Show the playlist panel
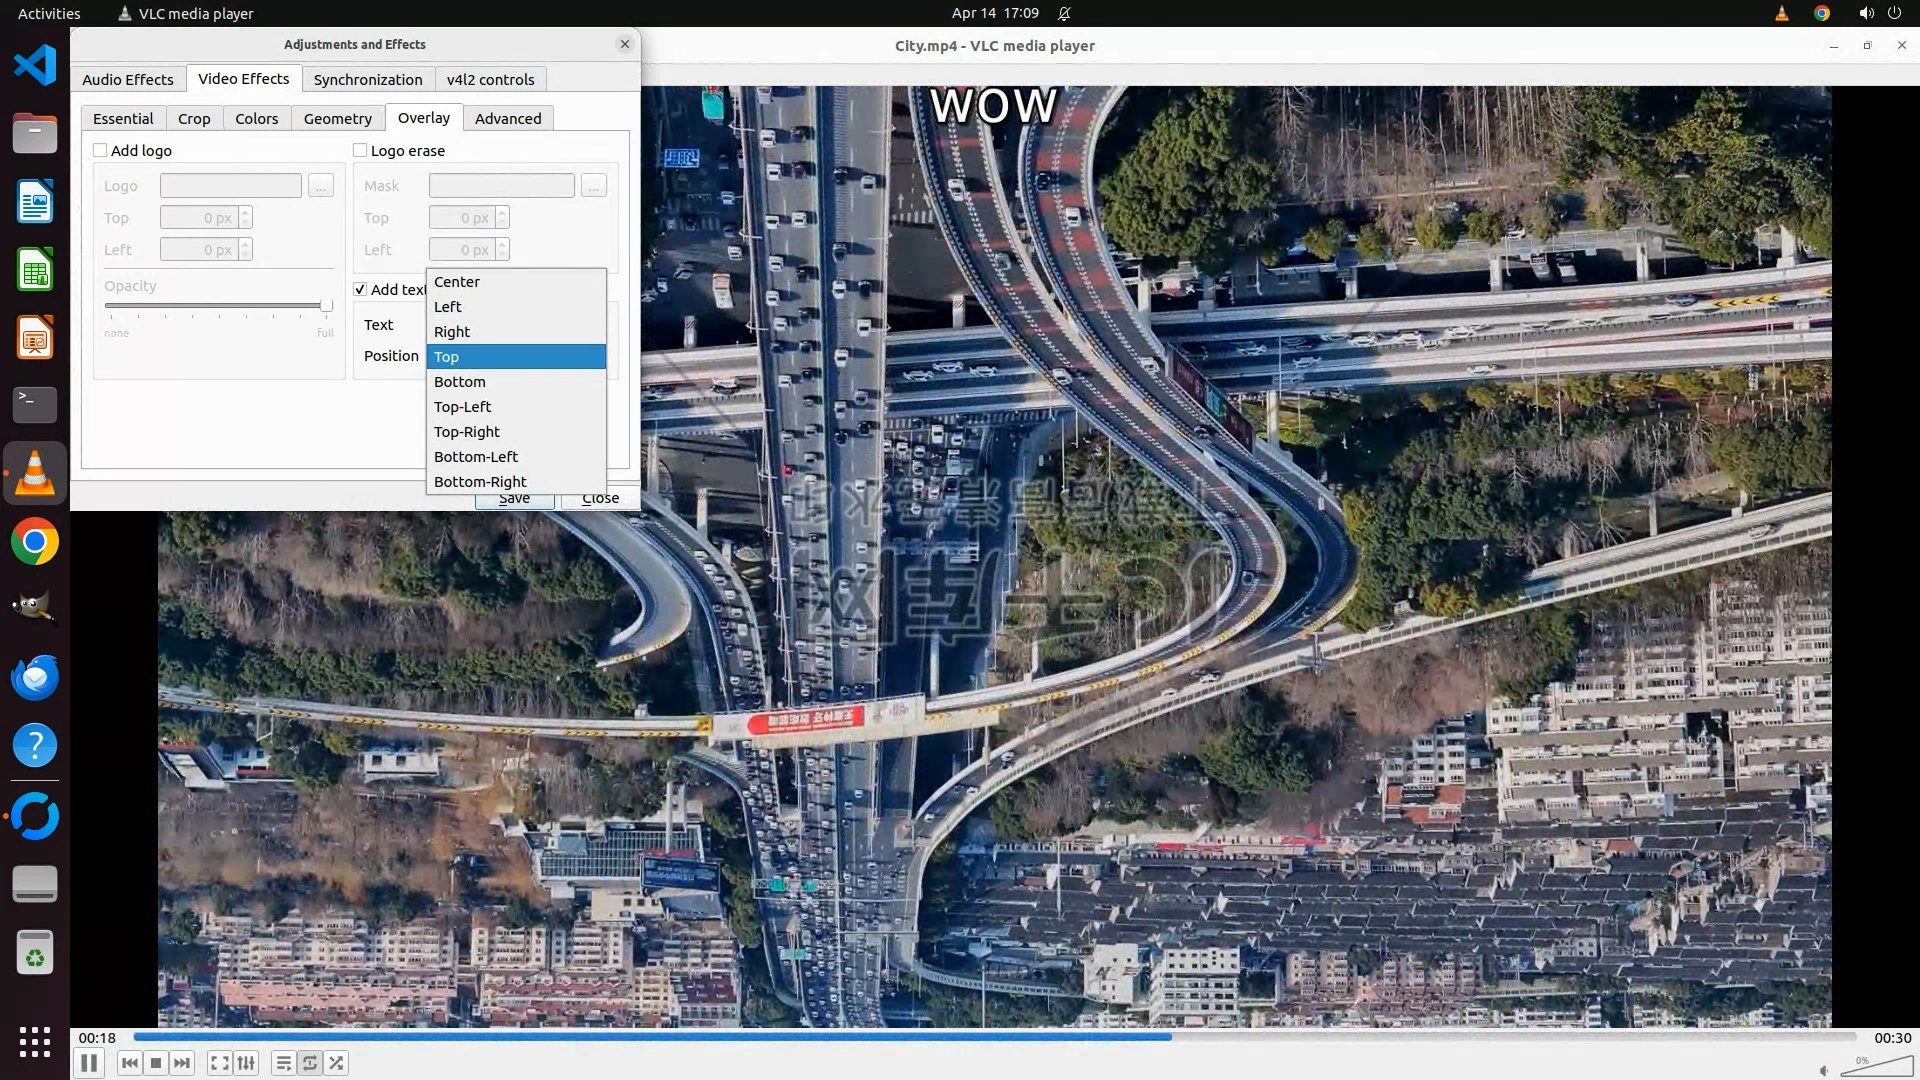 (x=283, y=1063)
